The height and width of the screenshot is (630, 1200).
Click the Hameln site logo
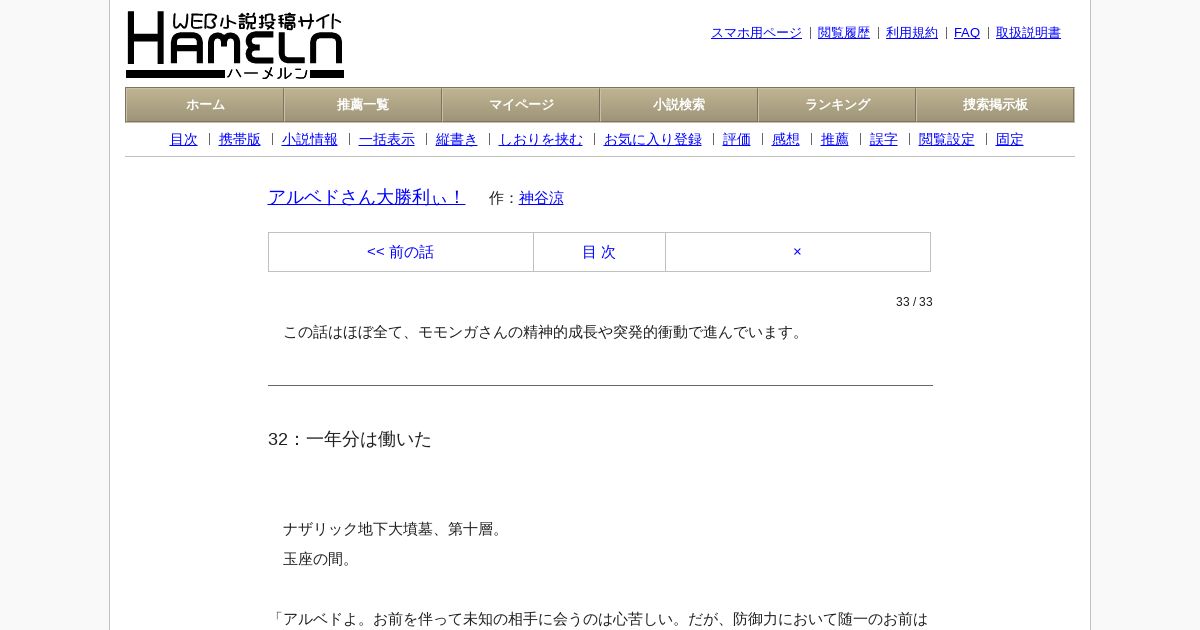point(235,45)
